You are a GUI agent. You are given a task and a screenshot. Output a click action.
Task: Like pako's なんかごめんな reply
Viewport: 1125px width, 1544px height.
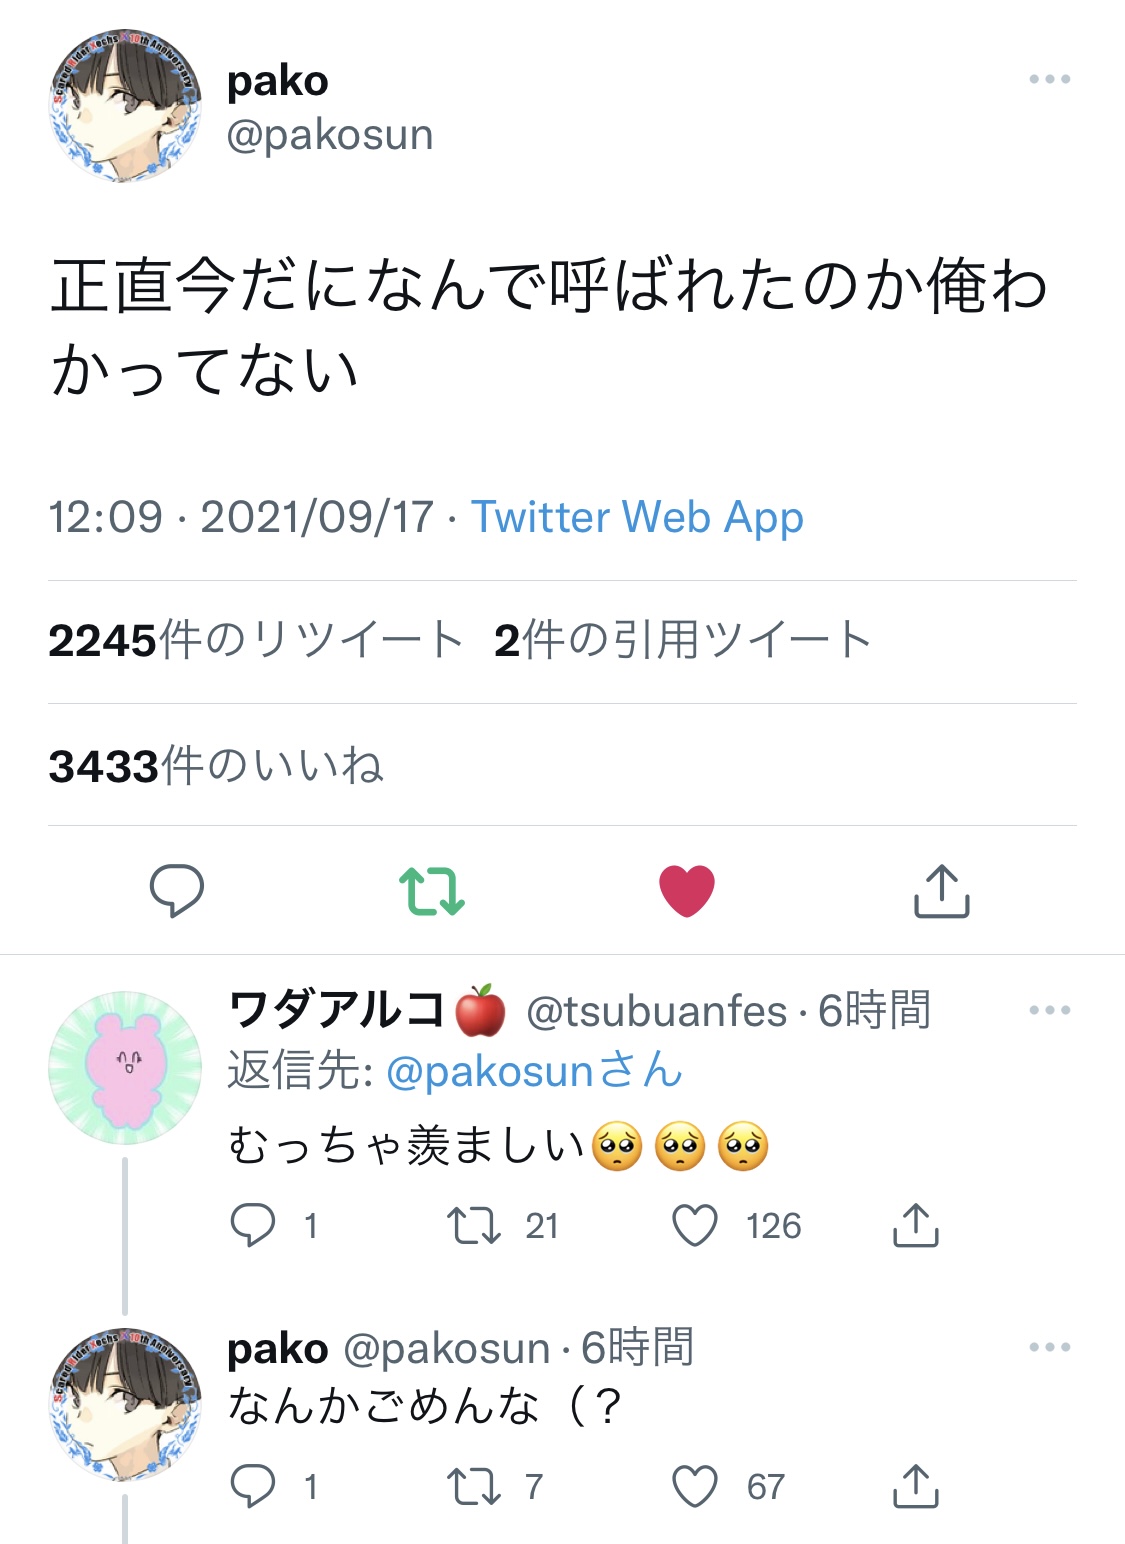click(x=695, y=1486)
